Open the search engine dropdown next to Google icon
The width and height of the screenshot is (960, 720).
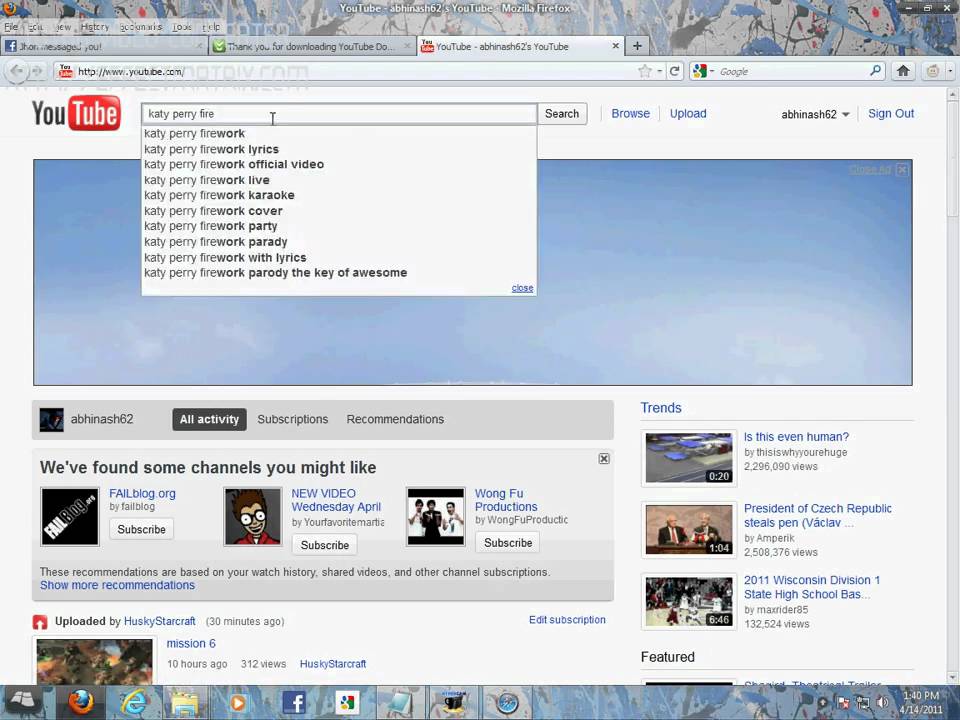(x=712, y=71)
